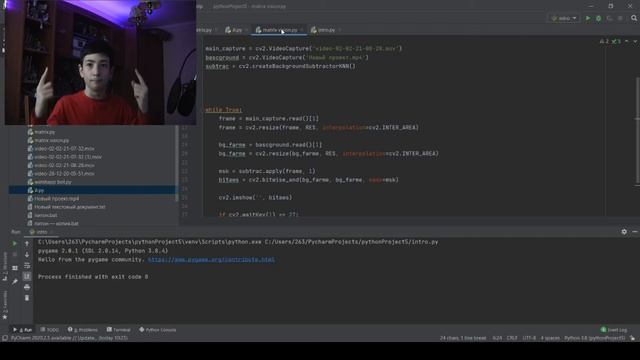Screen dimensions: 640x360
Task: Open the Python Console tool window
Action: coord(158,330)
